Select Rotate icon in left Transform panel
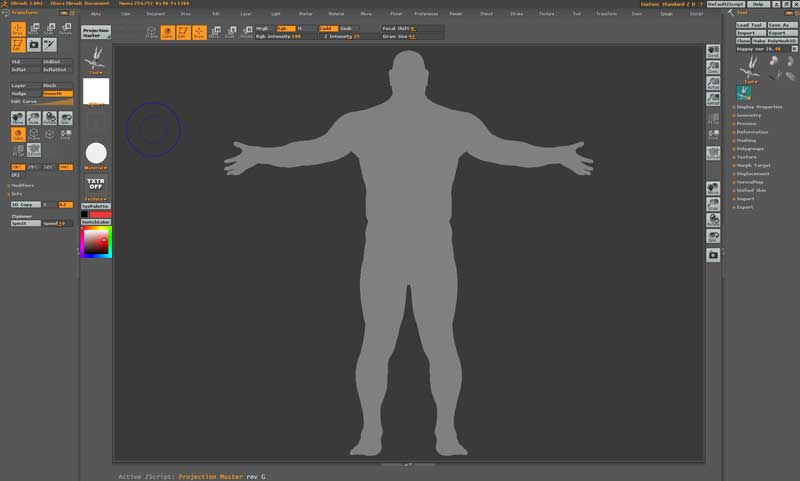Viewport: 800px width, 481px height. [65, 29]
